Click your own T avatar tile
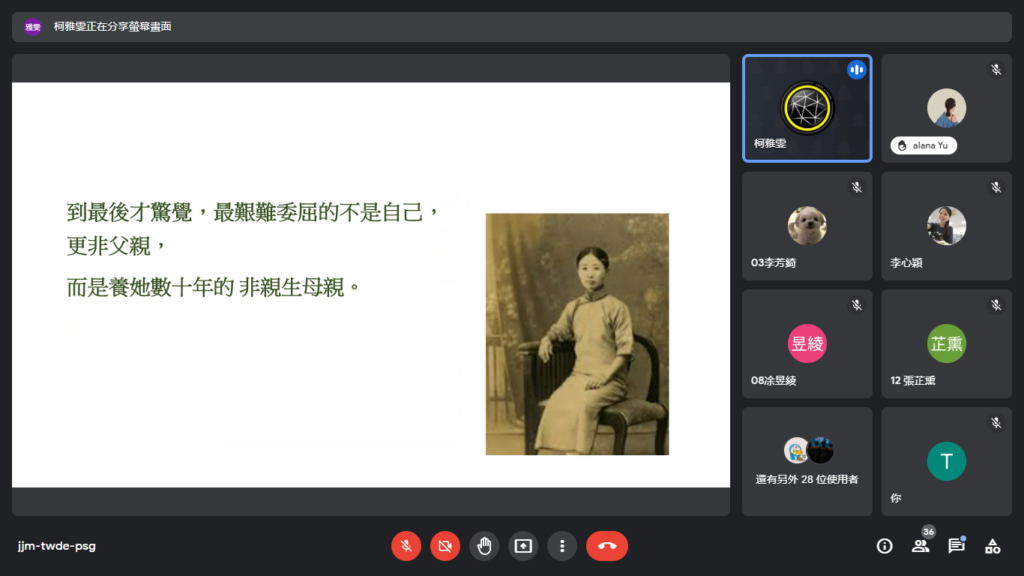1024x576 pixels. [x=946, y=462]
